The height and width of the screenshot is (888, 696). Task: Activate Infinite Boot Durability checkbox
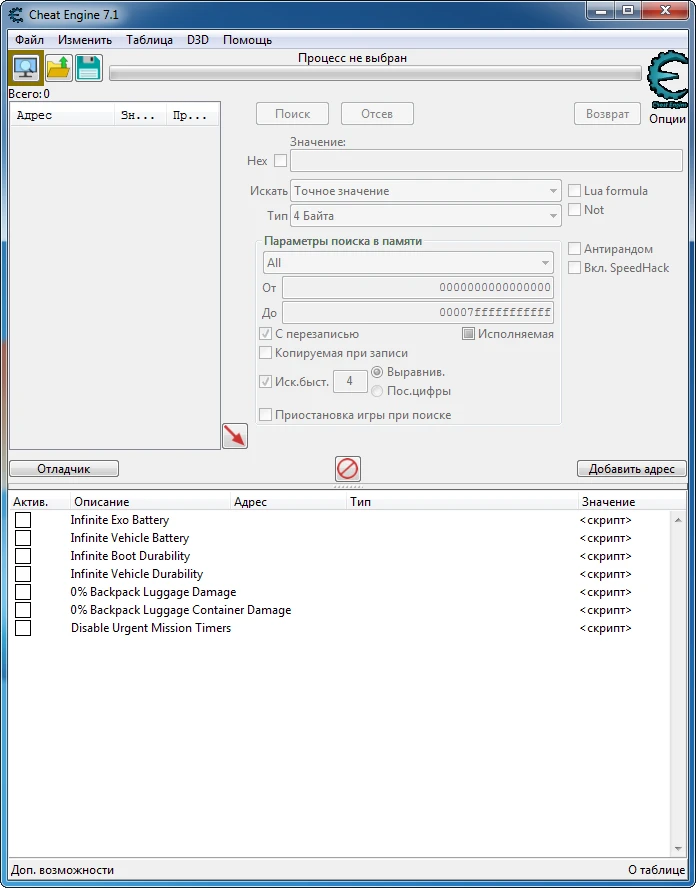coord(23,556)
